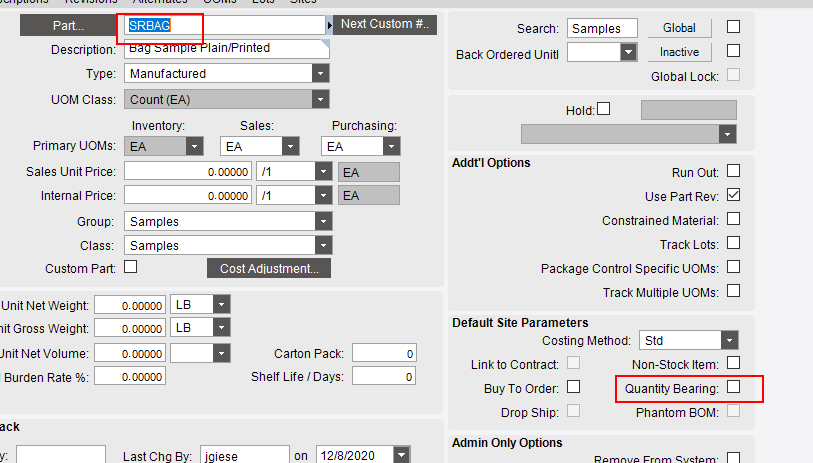Open the Cost Adjustment... dialog
The width and height of the screenshot is (813, 463).
tap(268, 268)
